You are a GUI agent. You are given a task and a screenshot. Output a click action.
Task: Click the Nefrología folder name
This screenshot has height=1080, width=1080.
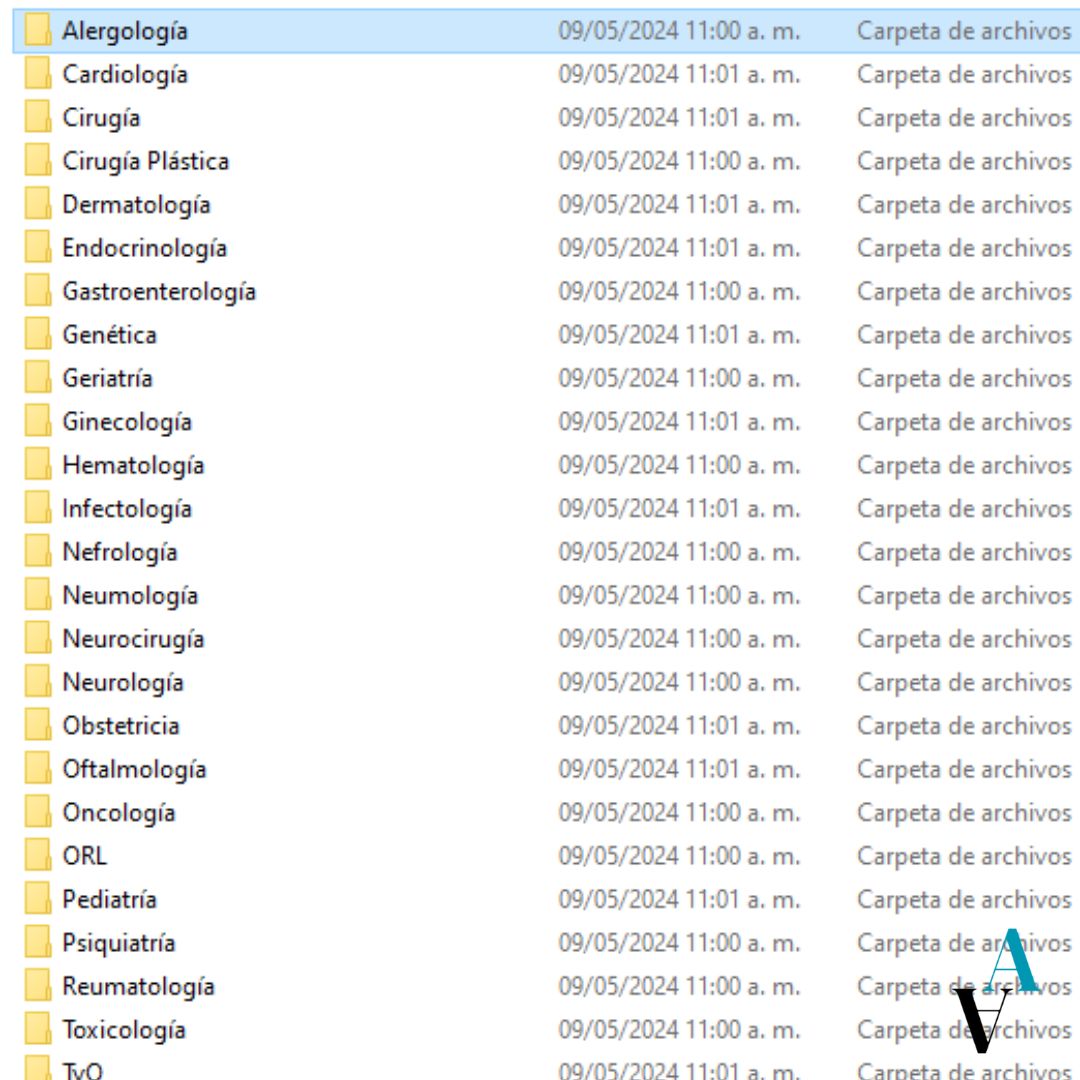pos(119,552)
